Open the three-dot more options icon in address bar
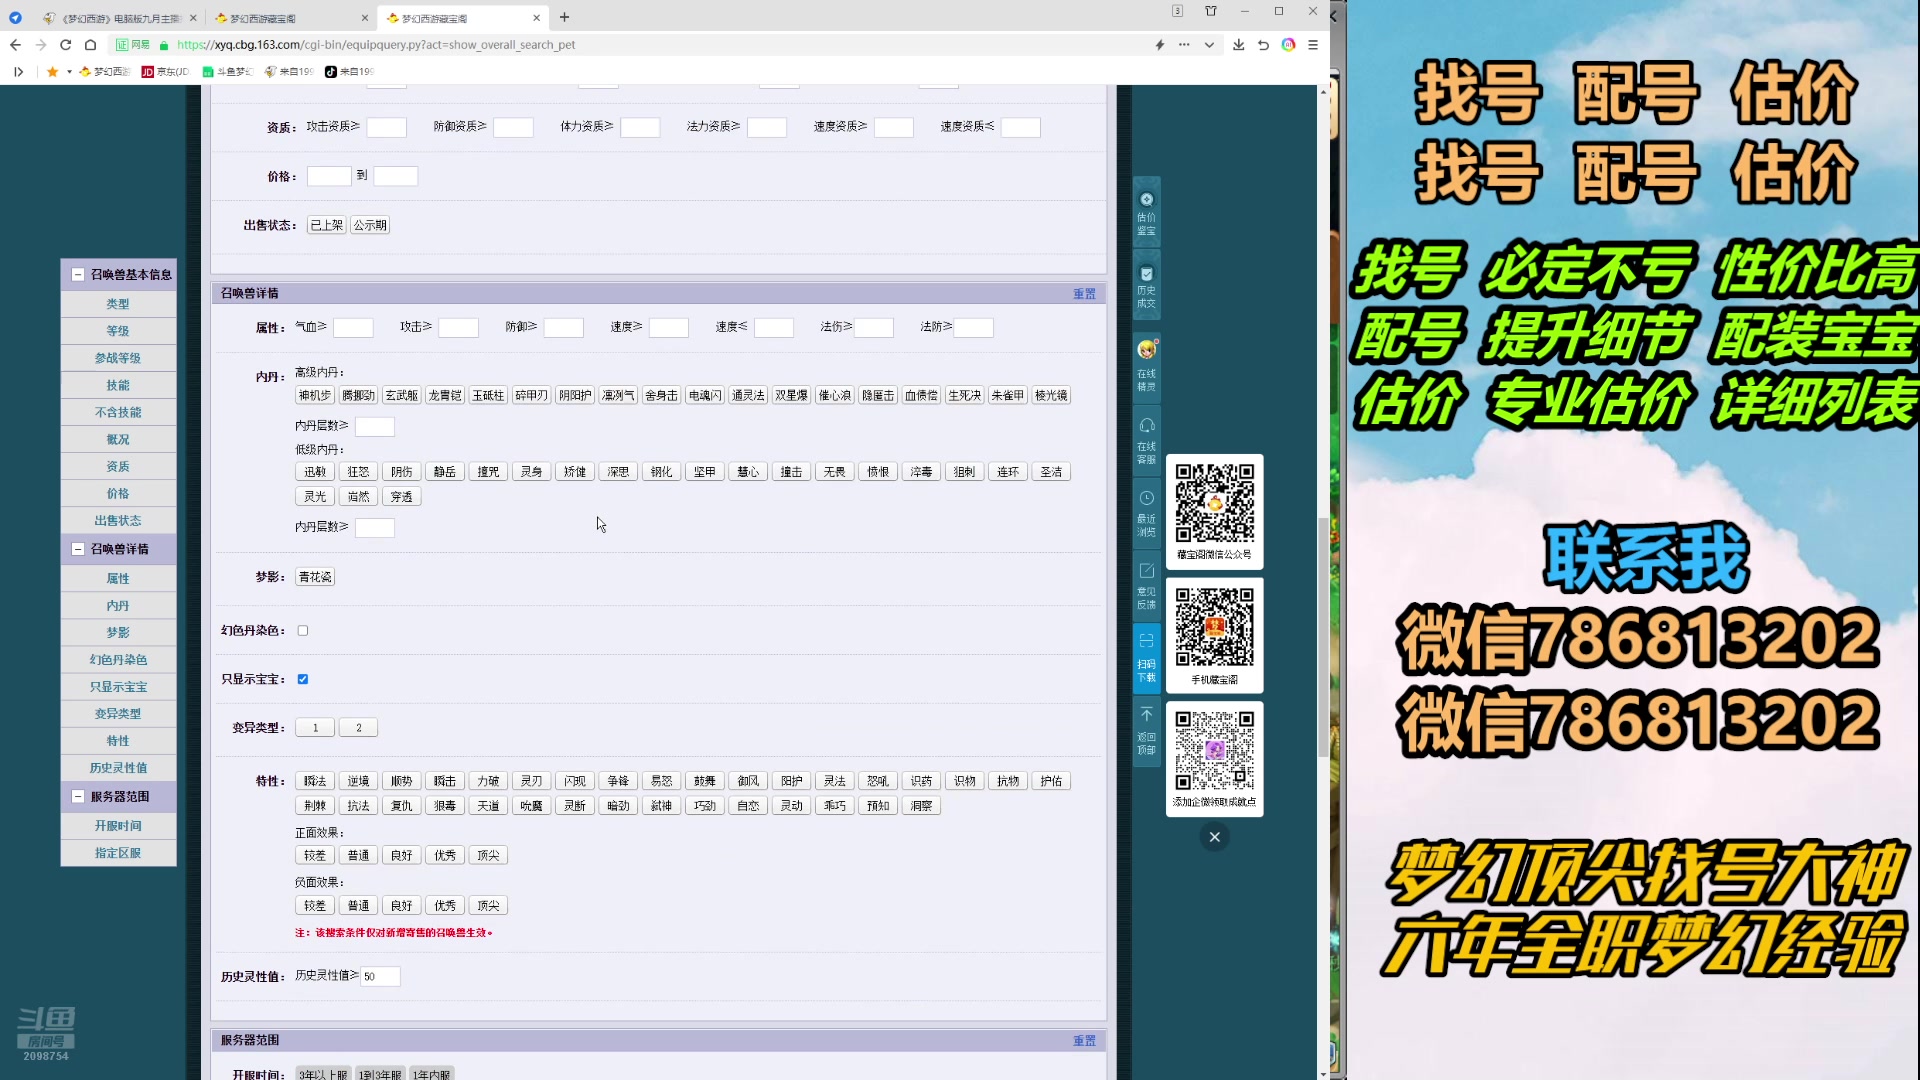The height and width of the screenshot is (1080, 1920). [x=1184, y=45]
